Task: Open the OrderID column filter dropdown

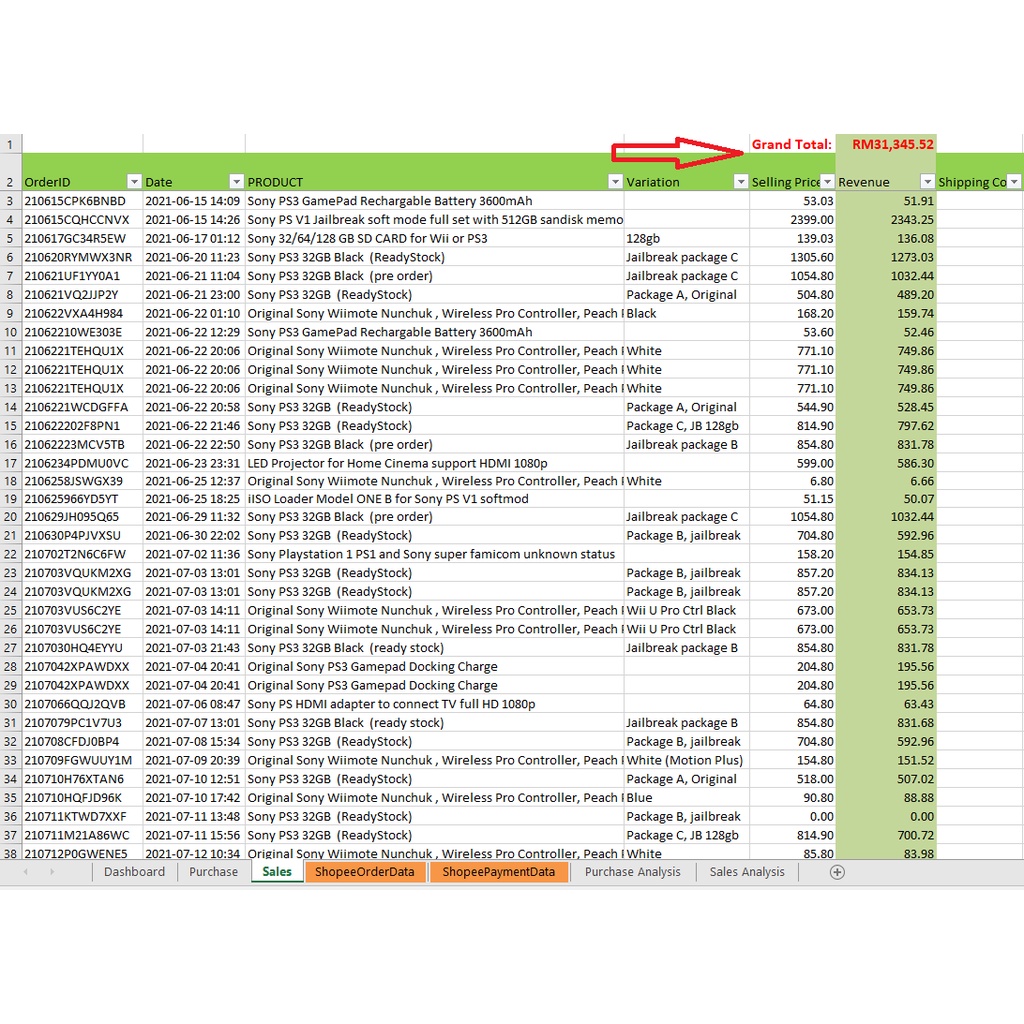Action: click(x=134, y=182)
